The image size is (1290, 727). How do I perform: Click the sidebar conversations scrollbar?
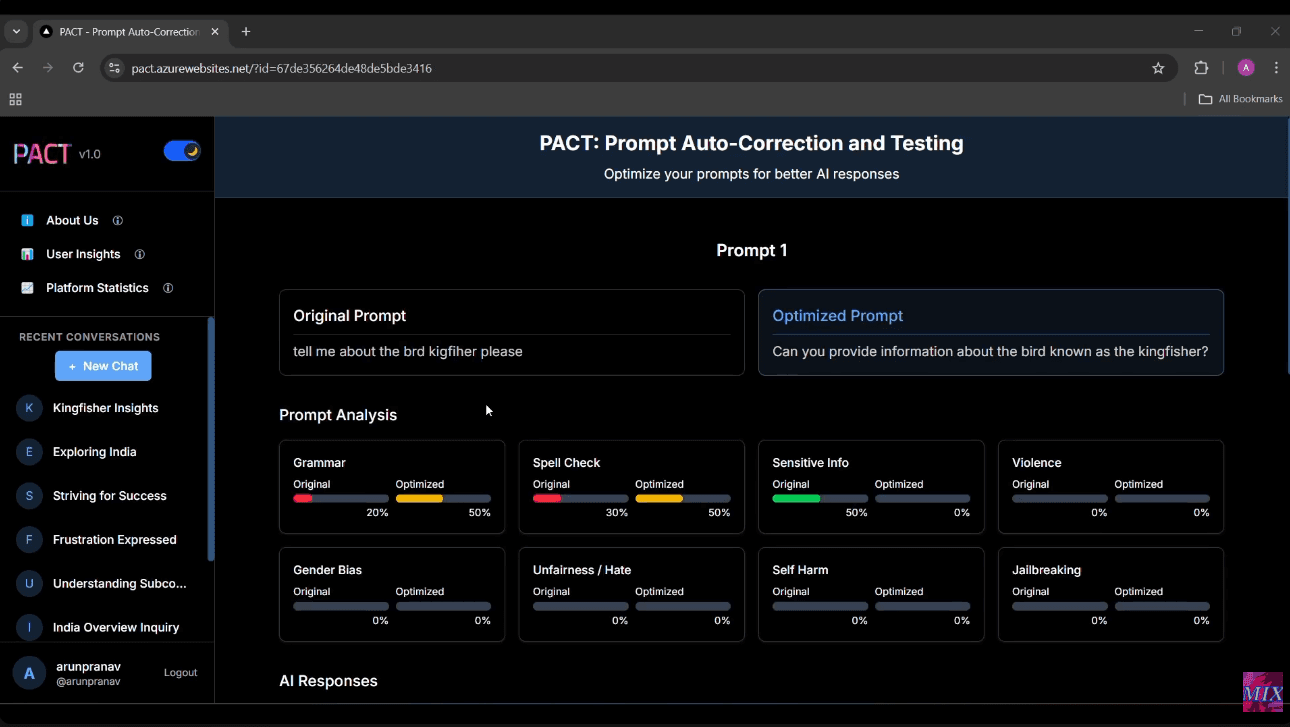210,438
